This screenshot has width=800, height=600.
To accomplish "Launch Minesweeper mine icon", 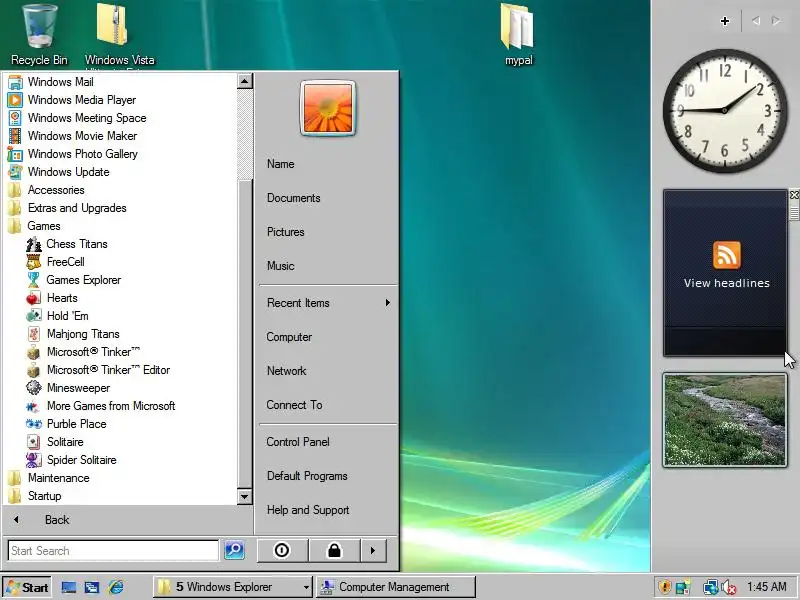I will tap(34, 388).
